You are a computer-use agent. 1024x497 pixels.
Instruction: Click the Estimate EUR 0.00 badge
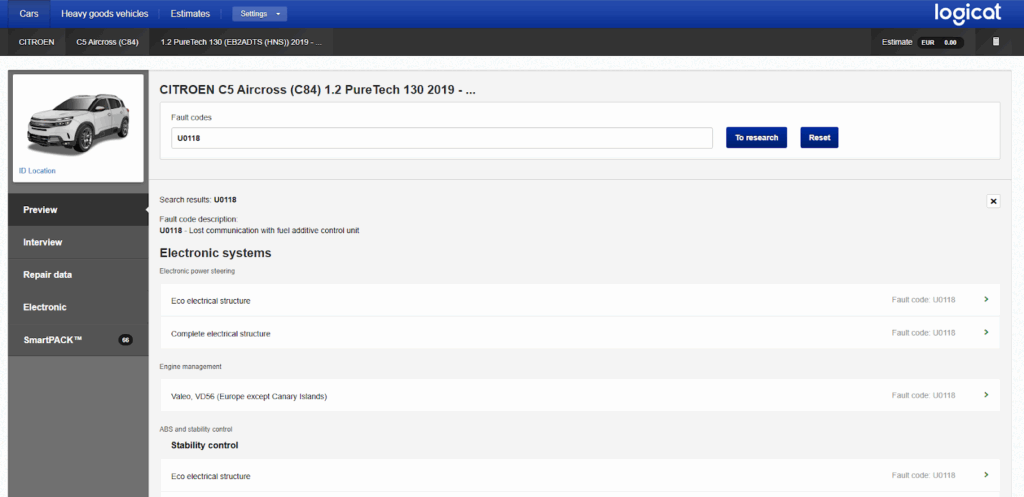coord(938,42)
